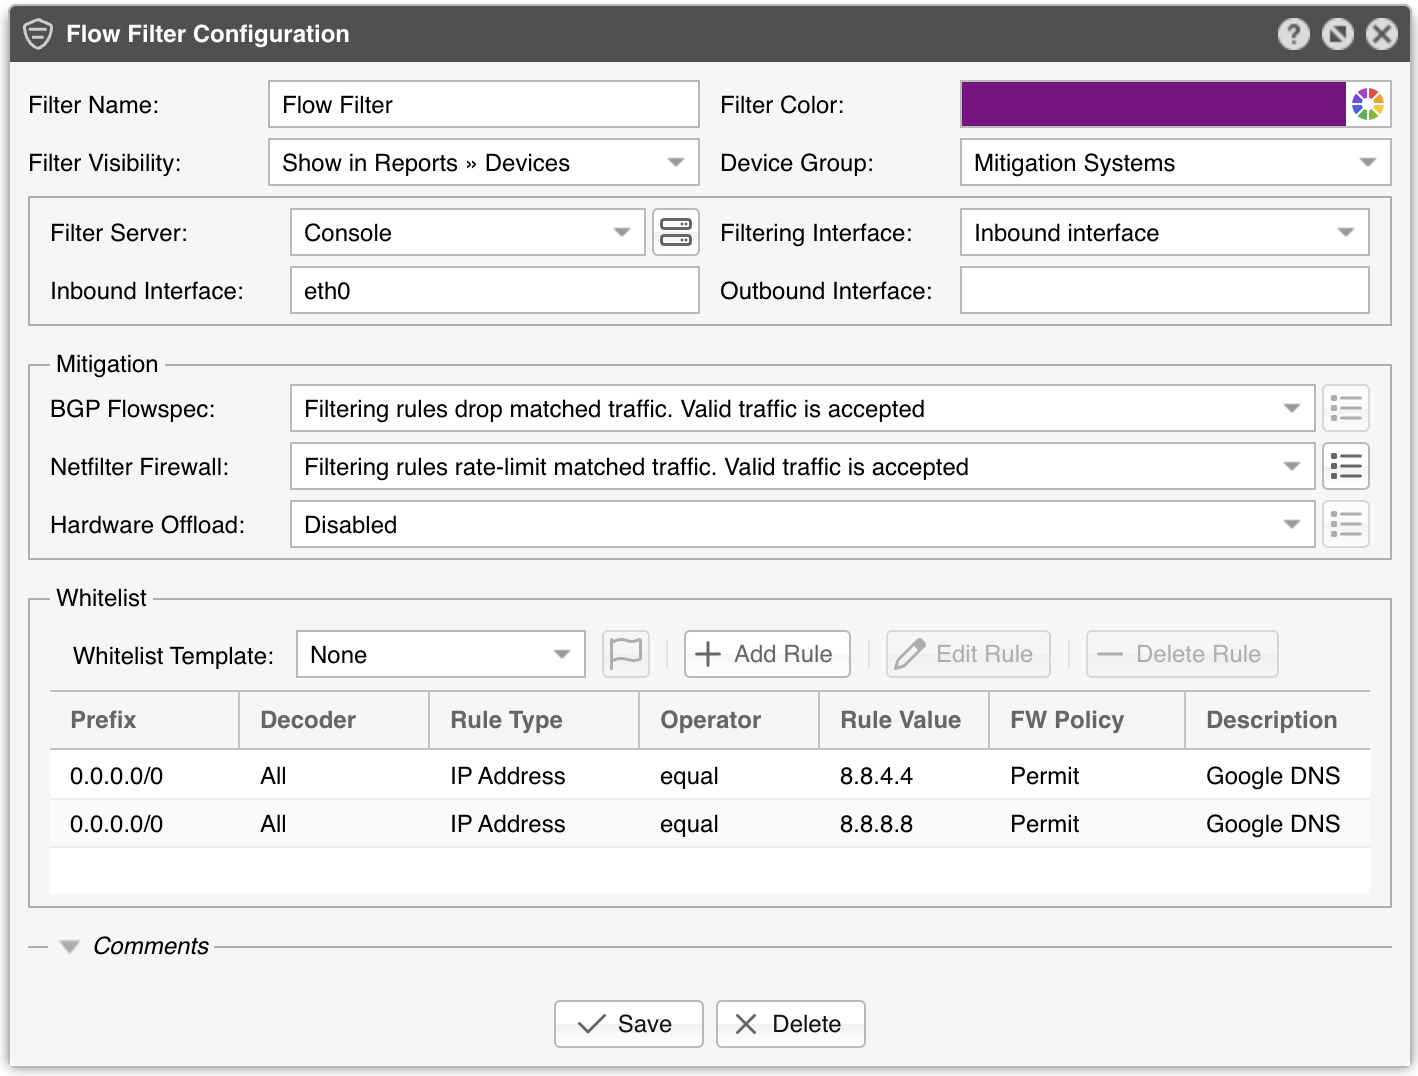Screen dimensions: 1418x1076
Task: Click the shield icon in the title bar
Action: tap(38, 34)
